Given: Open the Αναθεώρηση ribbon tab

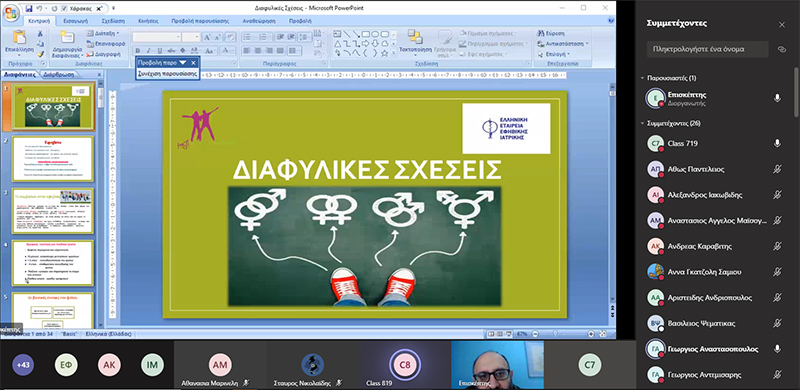Looking at the screenshot, I should (259, 21).
